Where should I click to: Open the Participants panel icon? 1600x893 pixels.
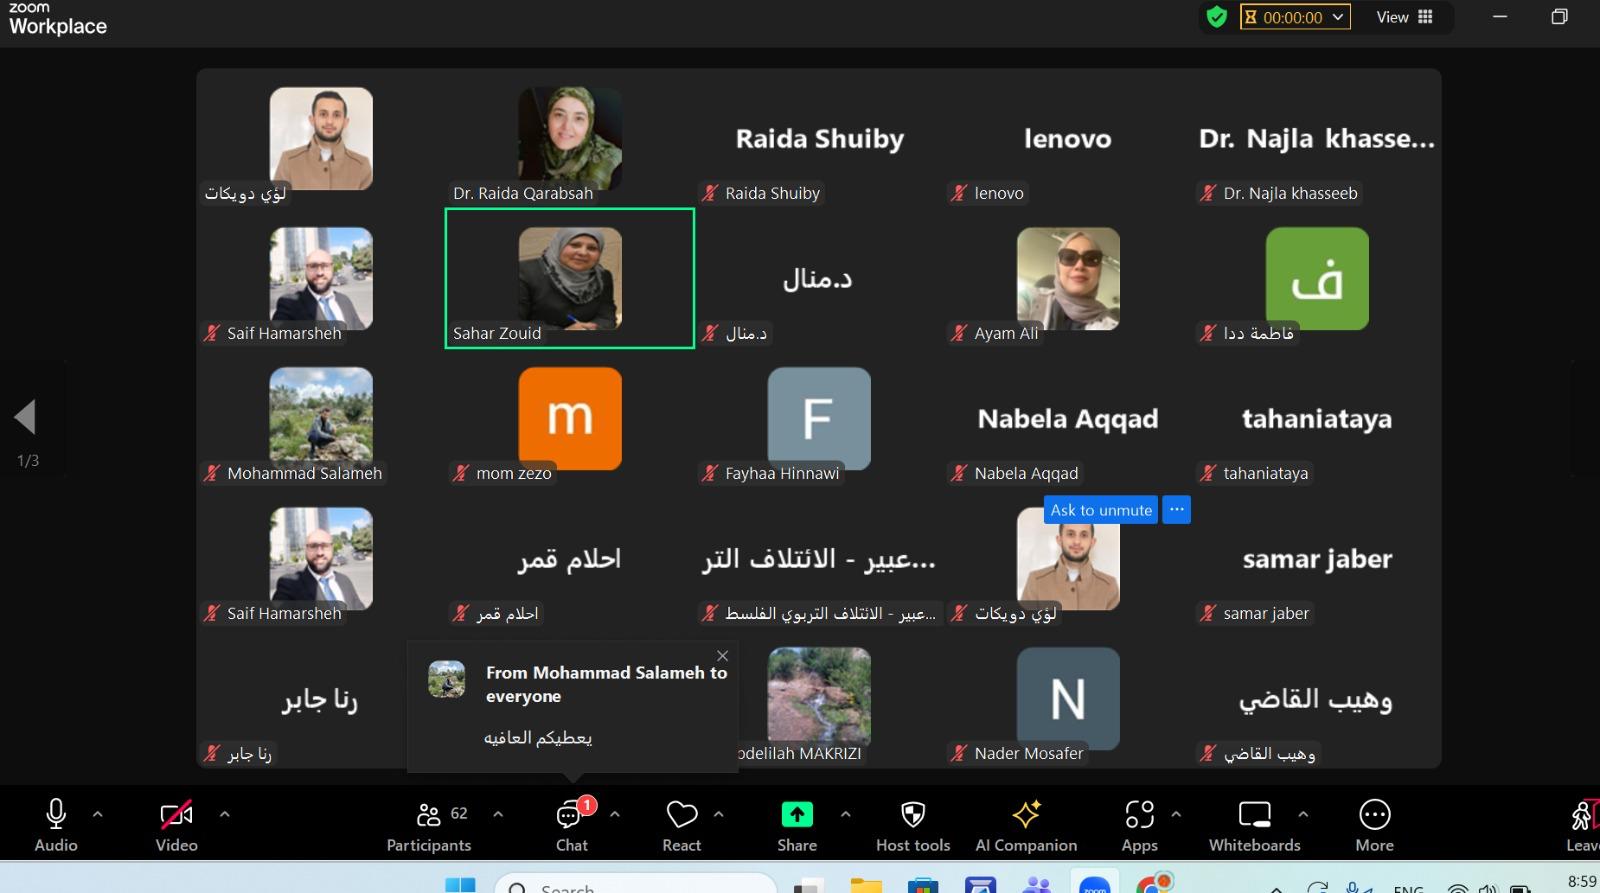[429, 815]
